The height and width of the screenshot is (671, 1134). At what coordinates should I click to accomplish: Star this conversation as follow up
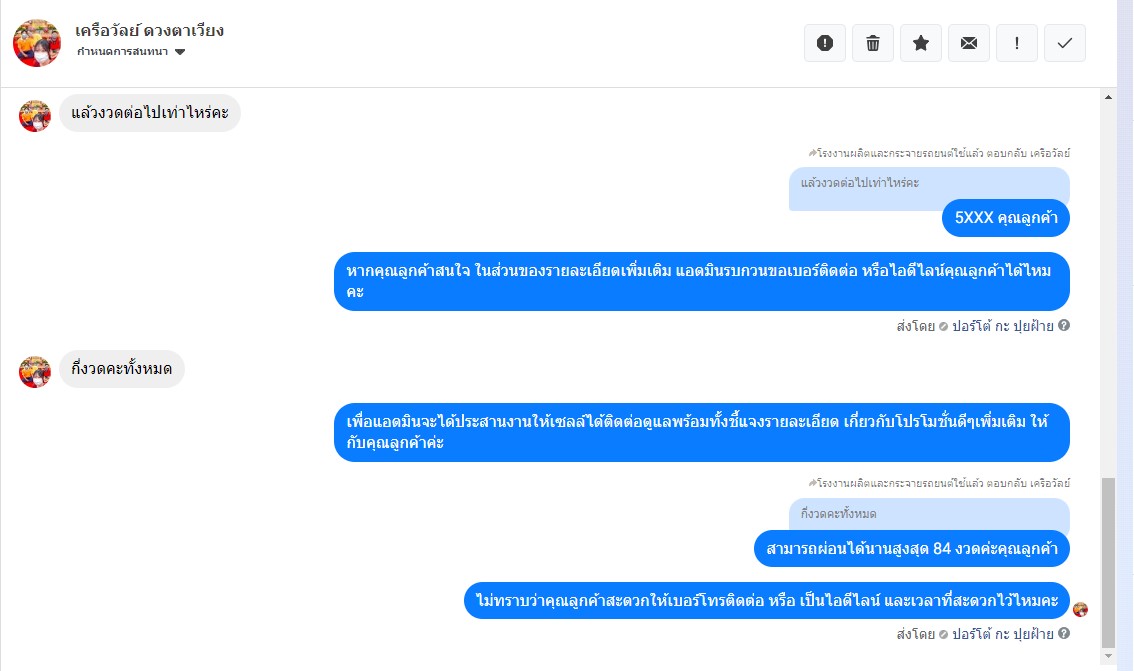coord(921,43)
